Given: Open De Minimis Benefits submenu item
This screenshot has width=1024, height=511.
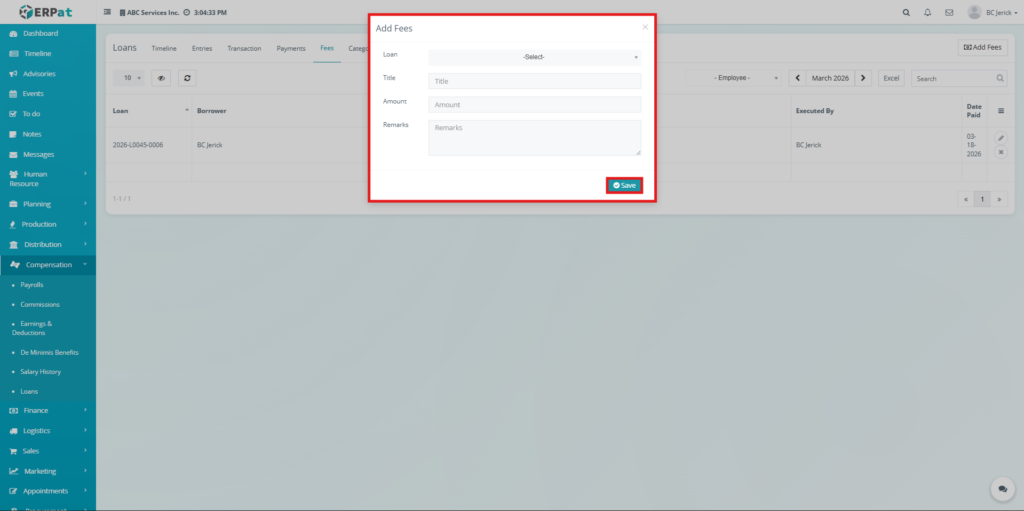Looking at the screenshot, I should [x=49, y=352].
